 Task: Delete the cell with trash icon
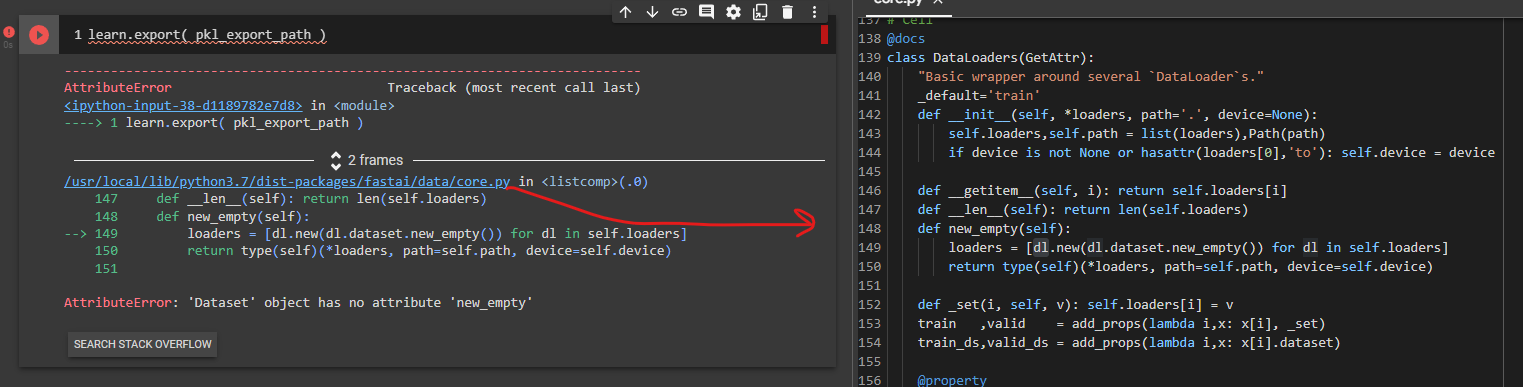(787, 12)
